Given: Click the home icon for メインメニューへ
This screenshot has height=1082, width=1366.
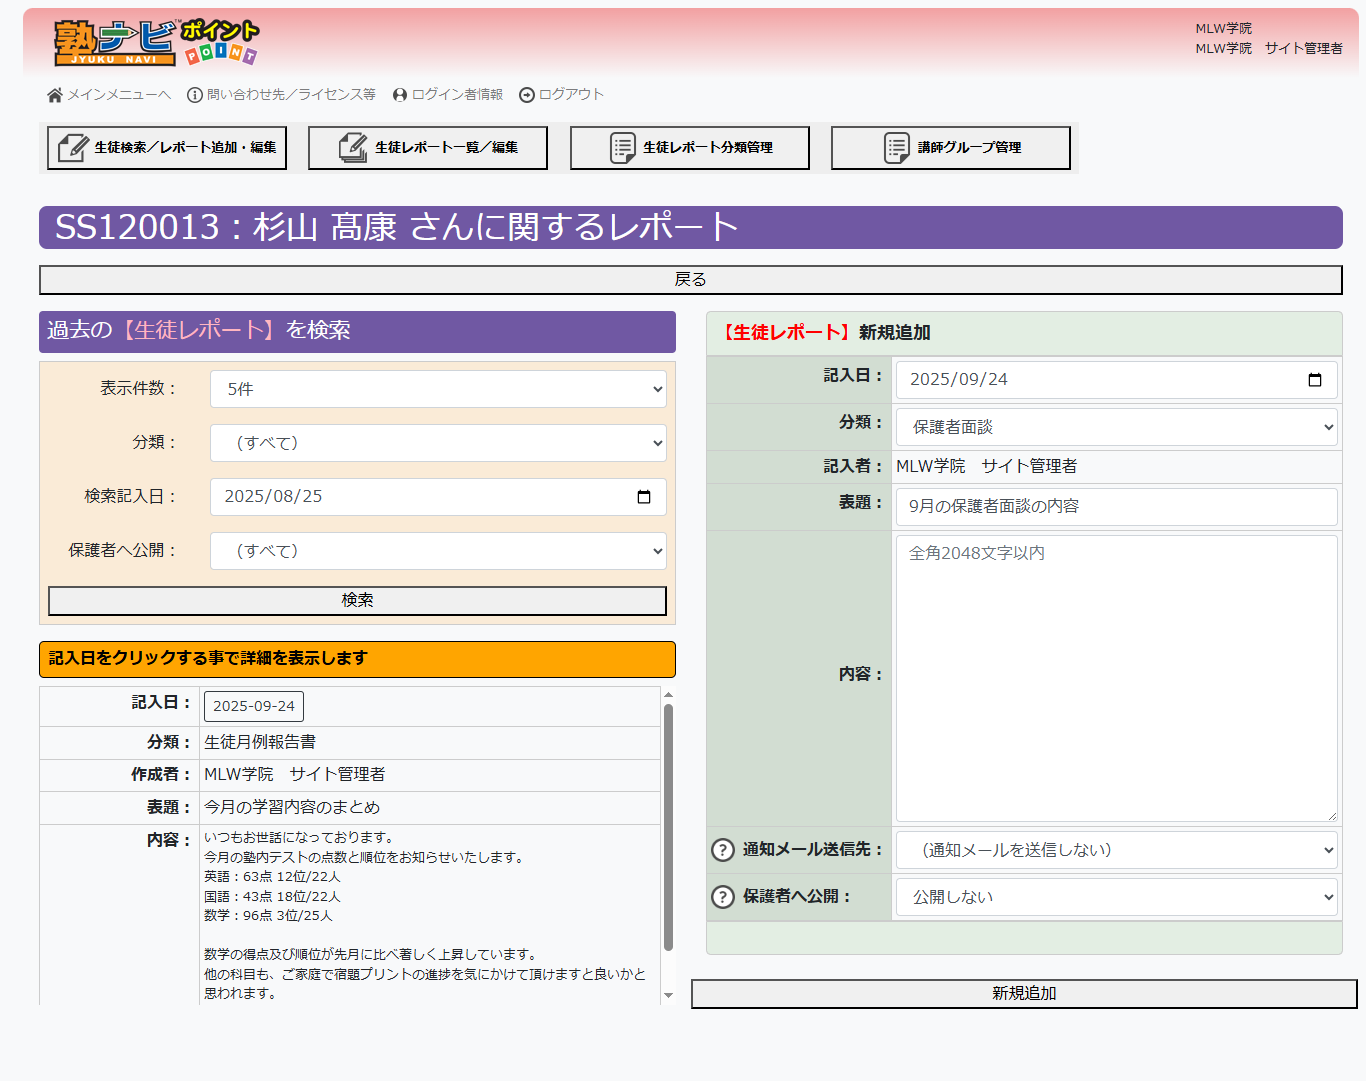Looking at the screenshot, I should click(55, 95).
